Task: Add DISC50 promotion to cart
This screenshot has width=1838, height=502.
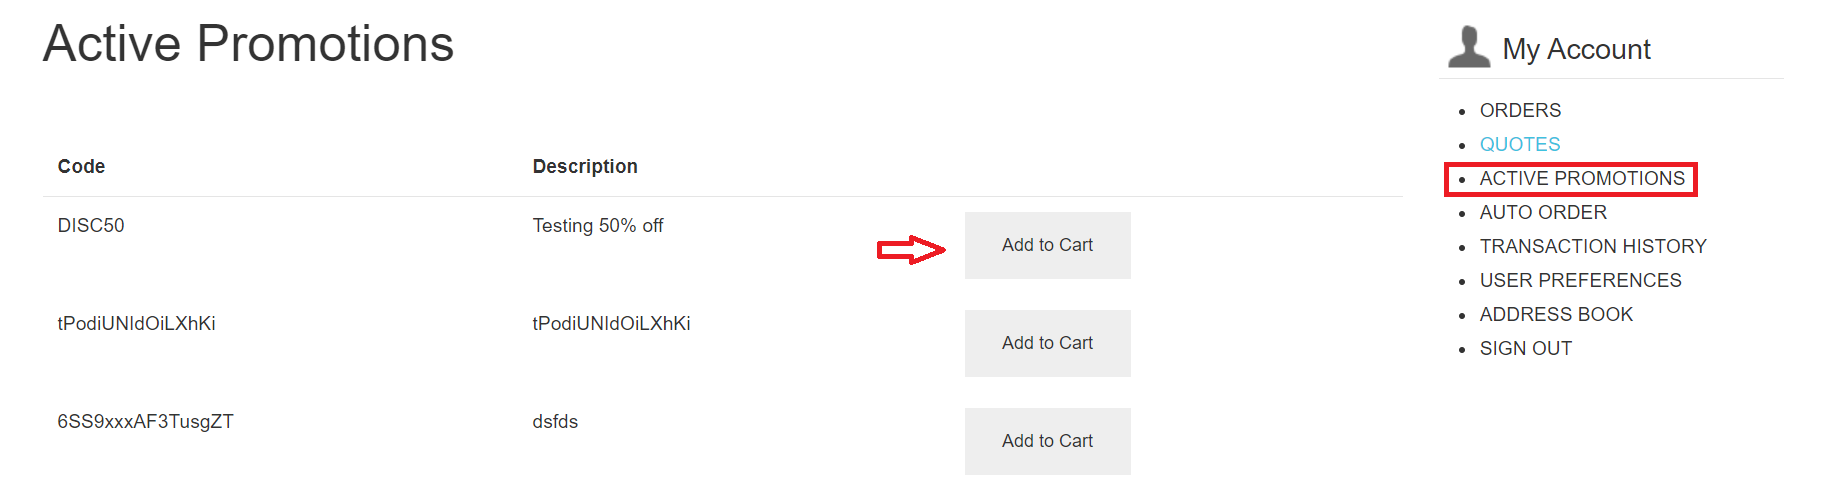Action: coord(1047,245)
